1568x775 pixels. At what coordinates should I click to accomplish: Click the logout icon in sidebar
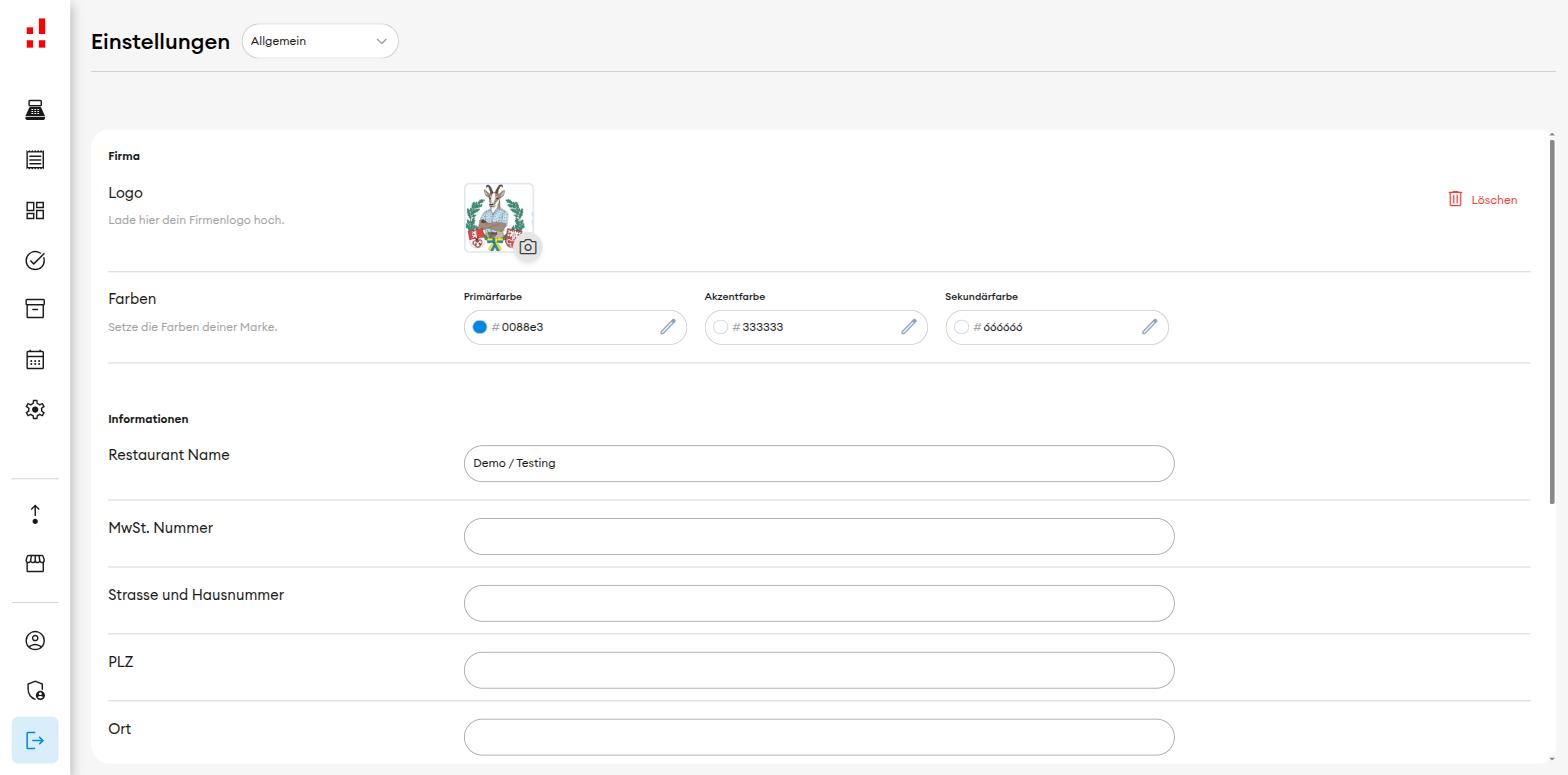[35, 740]
